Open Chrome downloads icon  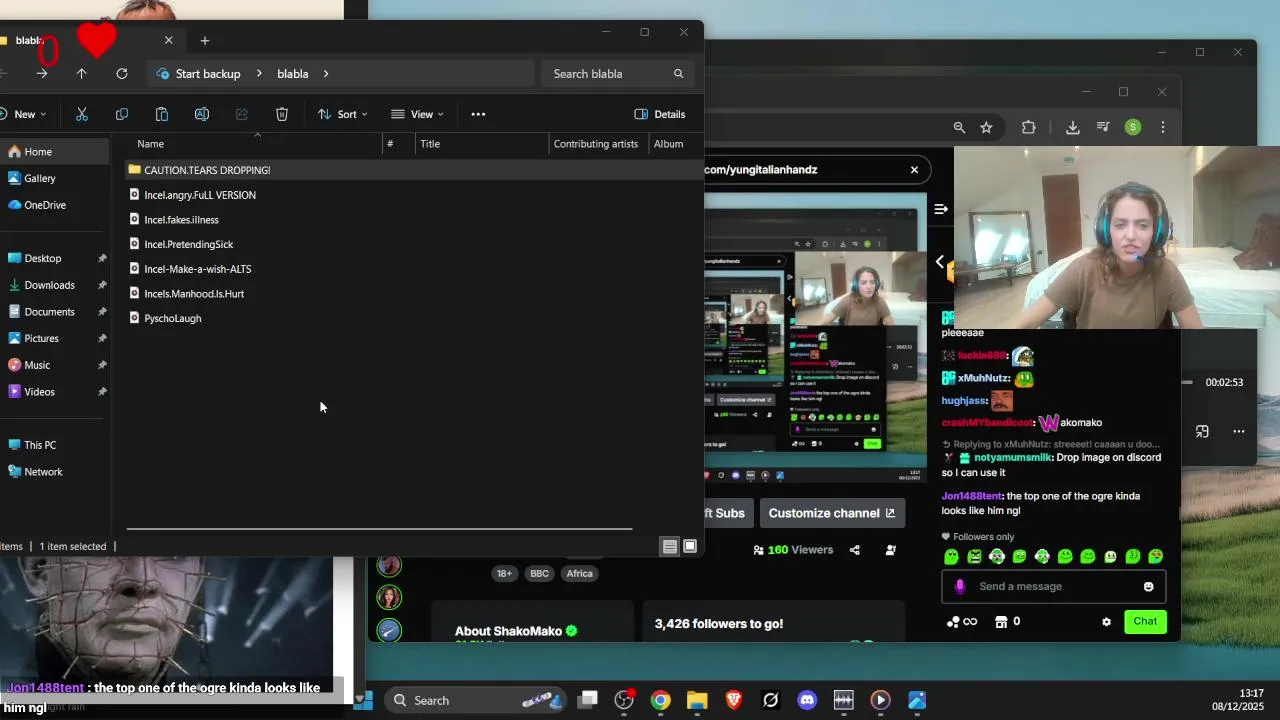pyautogui.click(x=1073, y=127)
